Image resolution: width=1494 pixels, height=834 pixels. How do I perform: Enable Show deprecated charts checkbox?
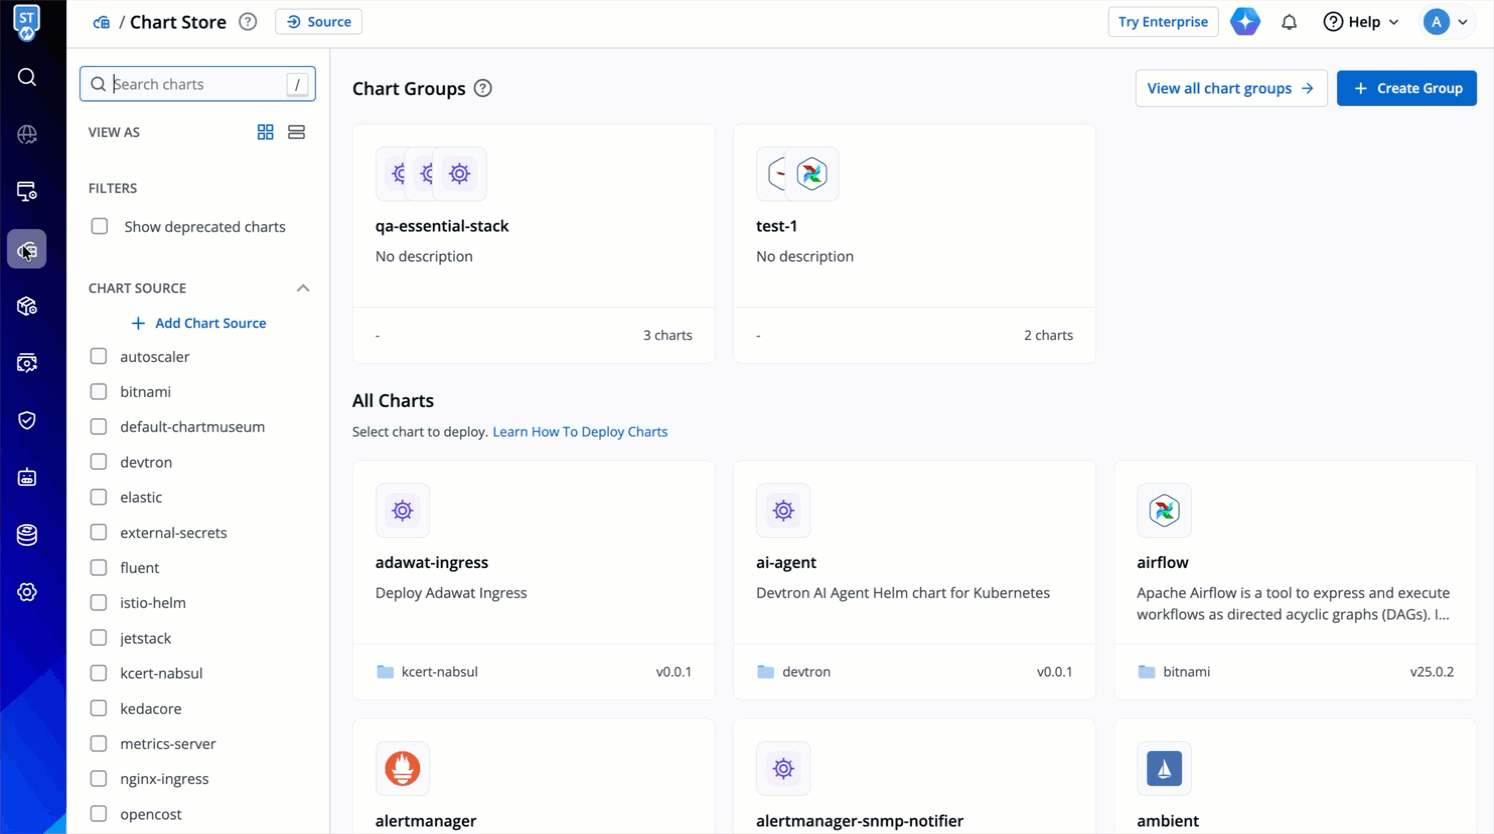(x=100, y=227)
